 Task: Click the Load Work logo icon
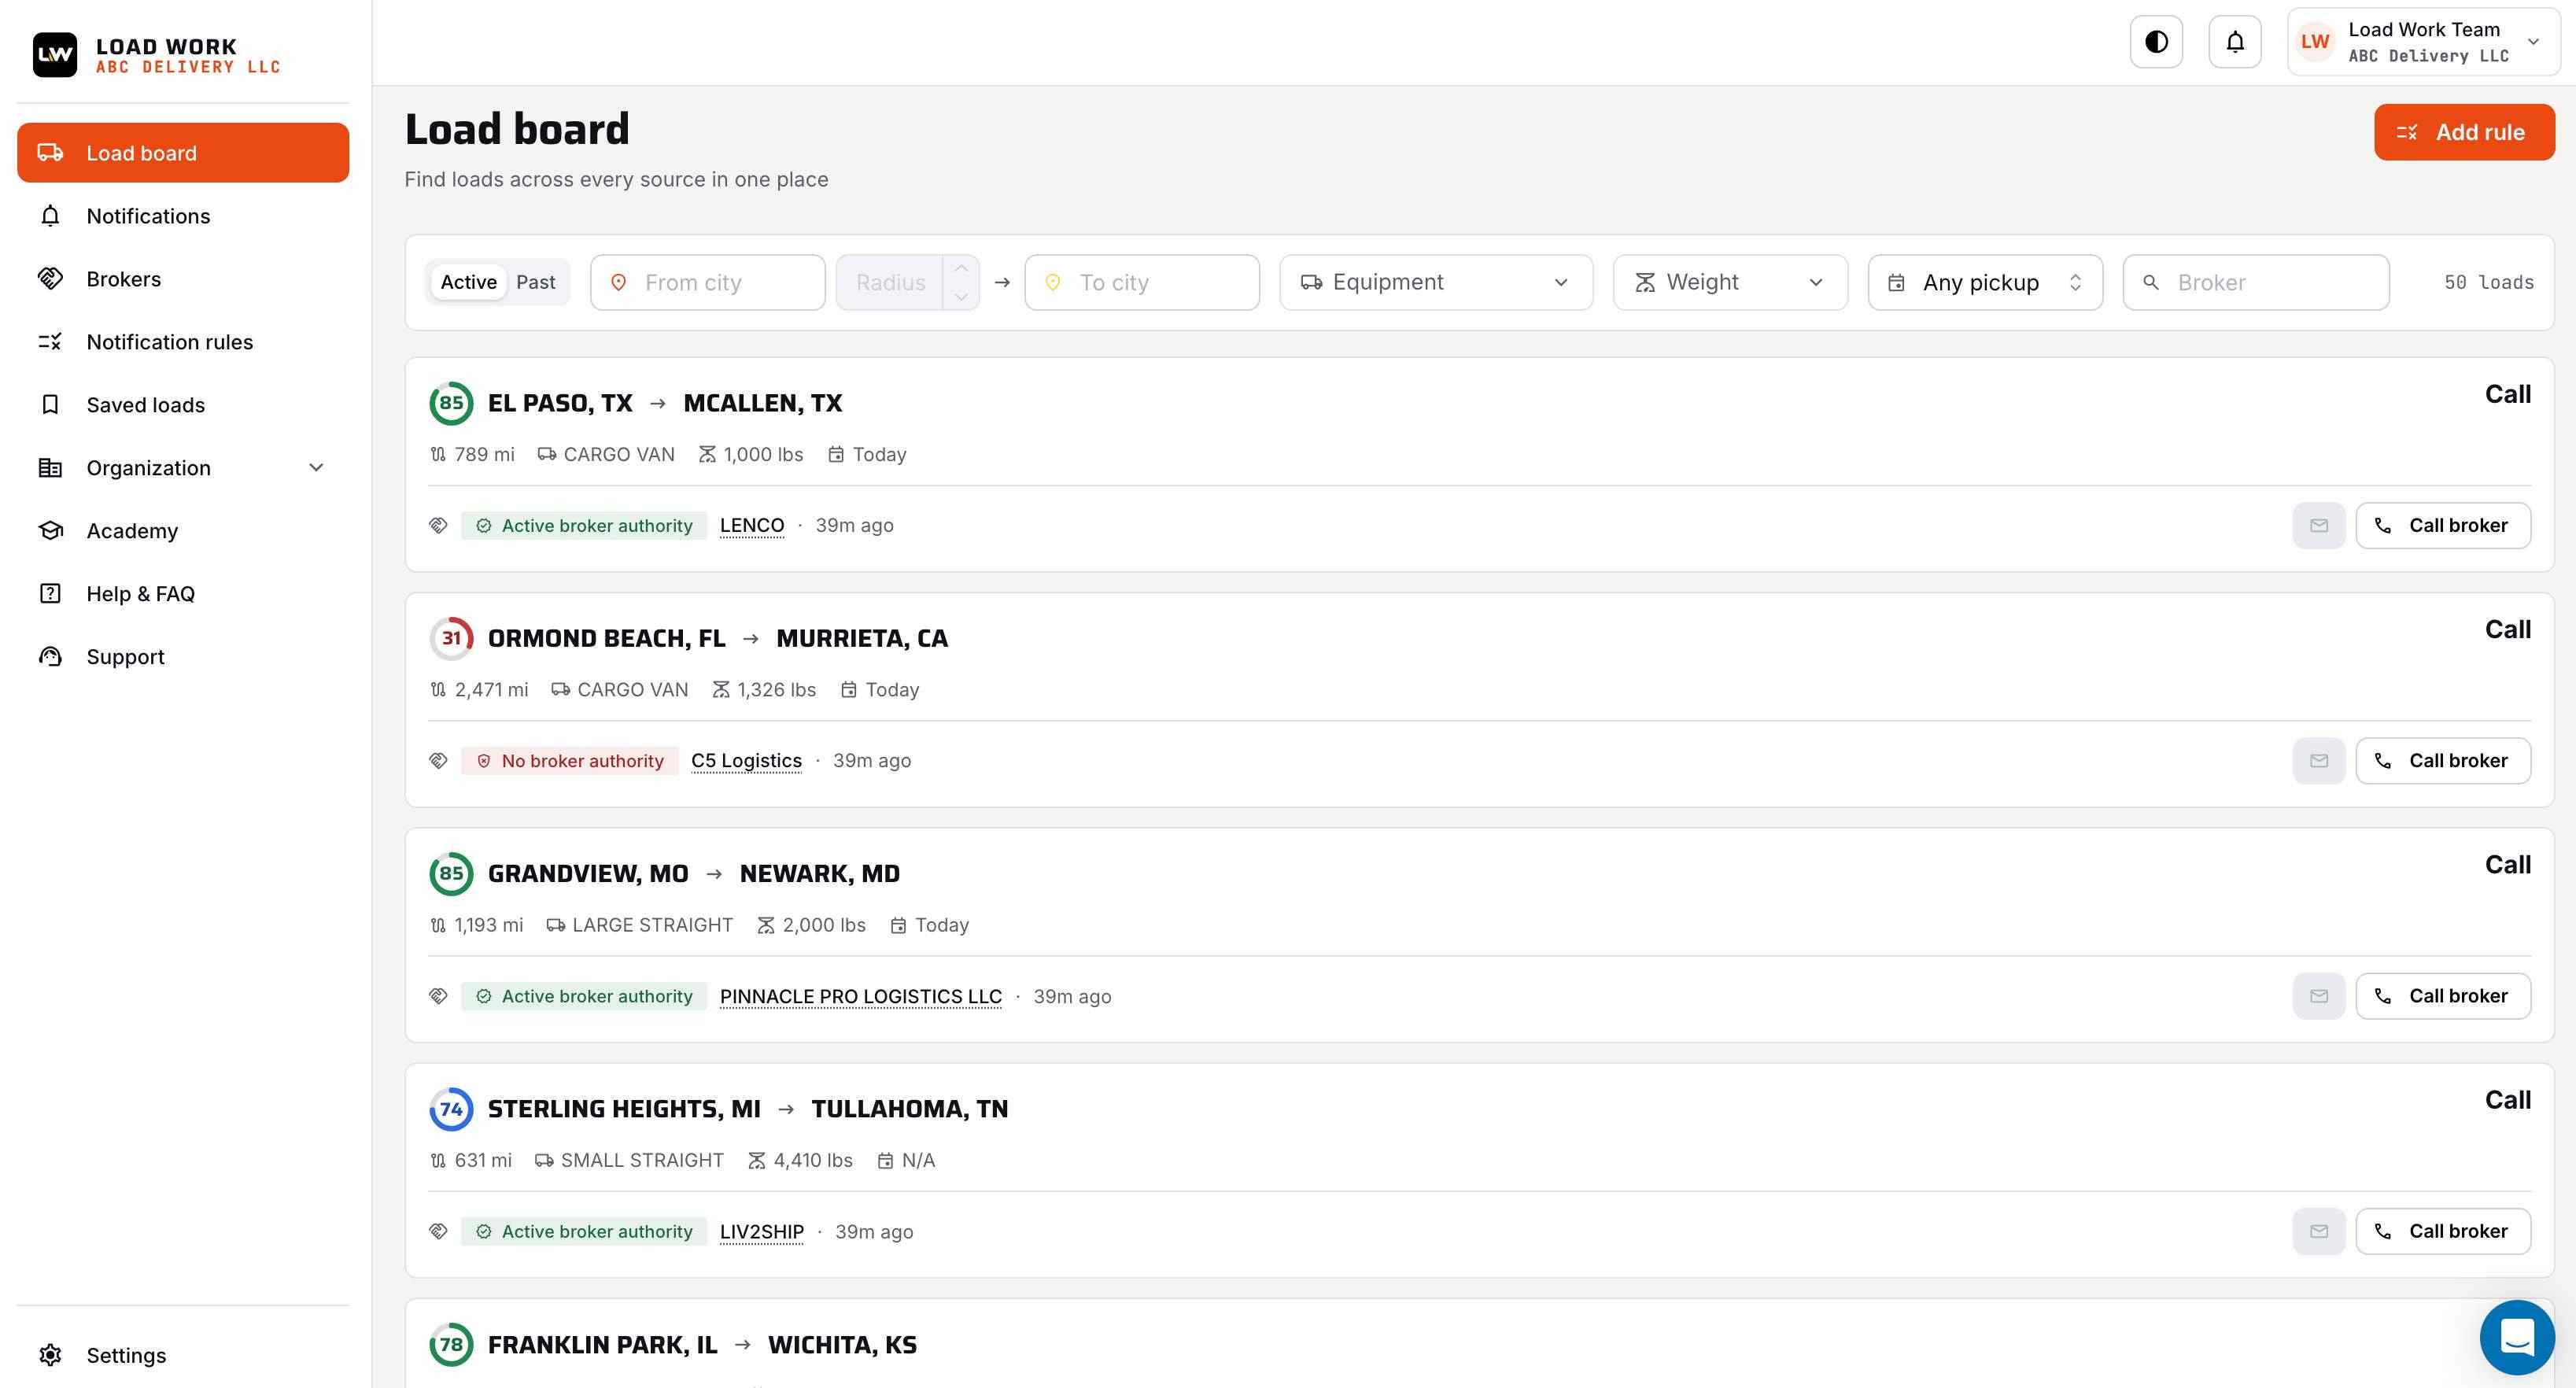(x=54, y=55)
